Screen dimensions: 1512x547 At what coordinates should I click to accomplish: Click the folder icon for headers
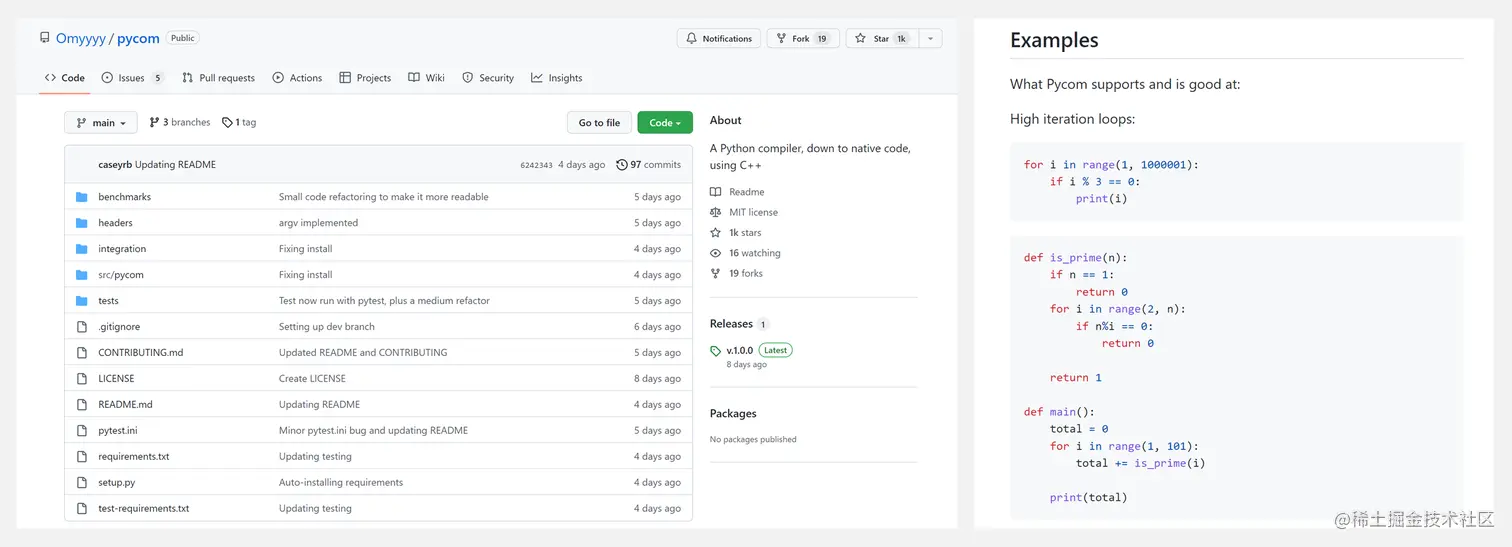coord(82,223)
